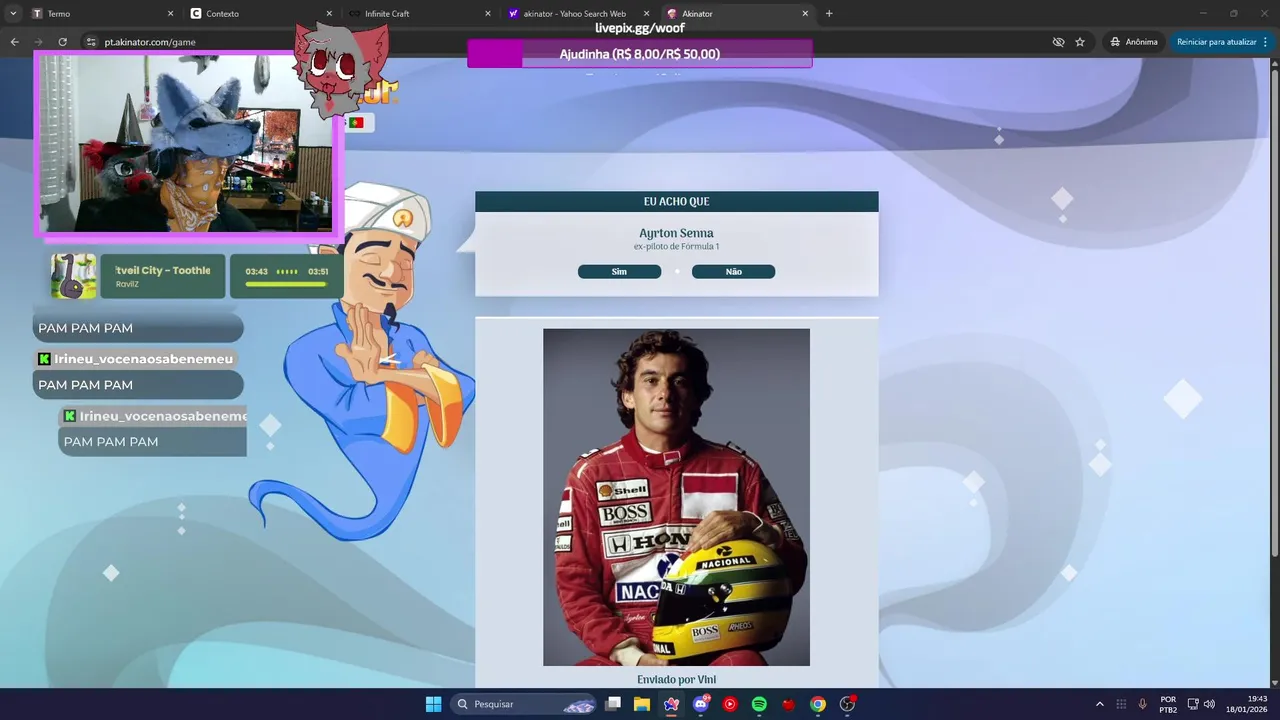Reload the Akinator page
Screen dimensions: 1280x720
pyautogui.click(x=62, y=42)
